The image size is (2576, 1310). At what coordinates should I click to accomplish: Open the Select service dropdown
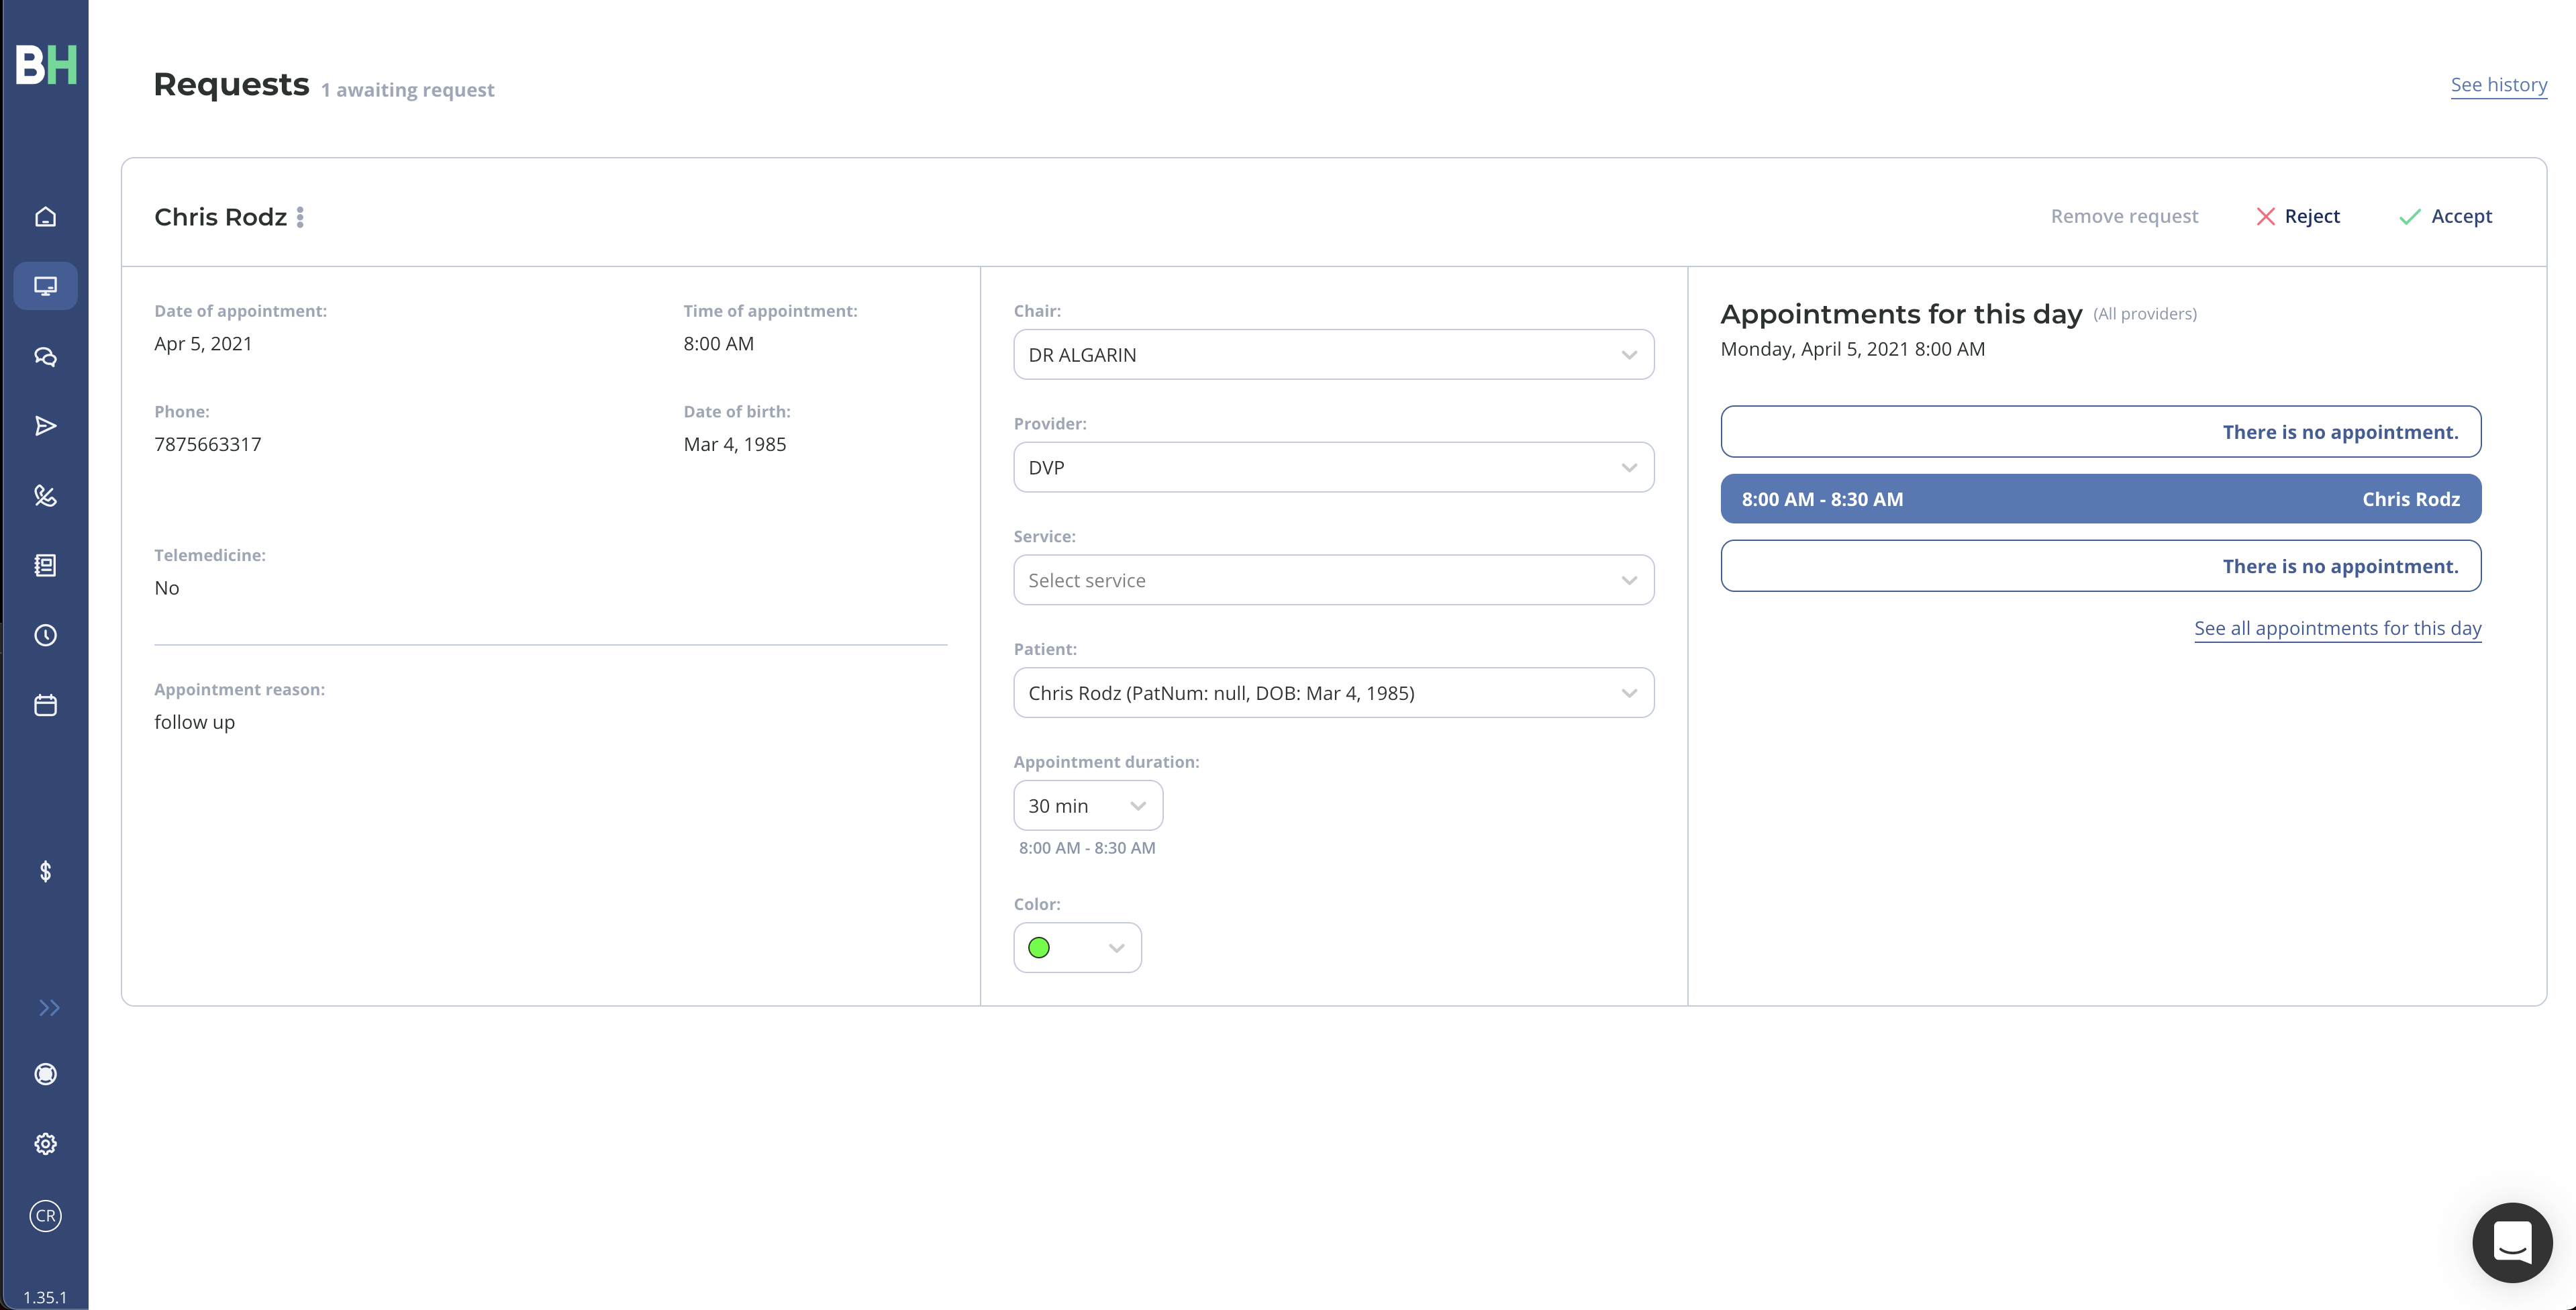point(1333,580)
